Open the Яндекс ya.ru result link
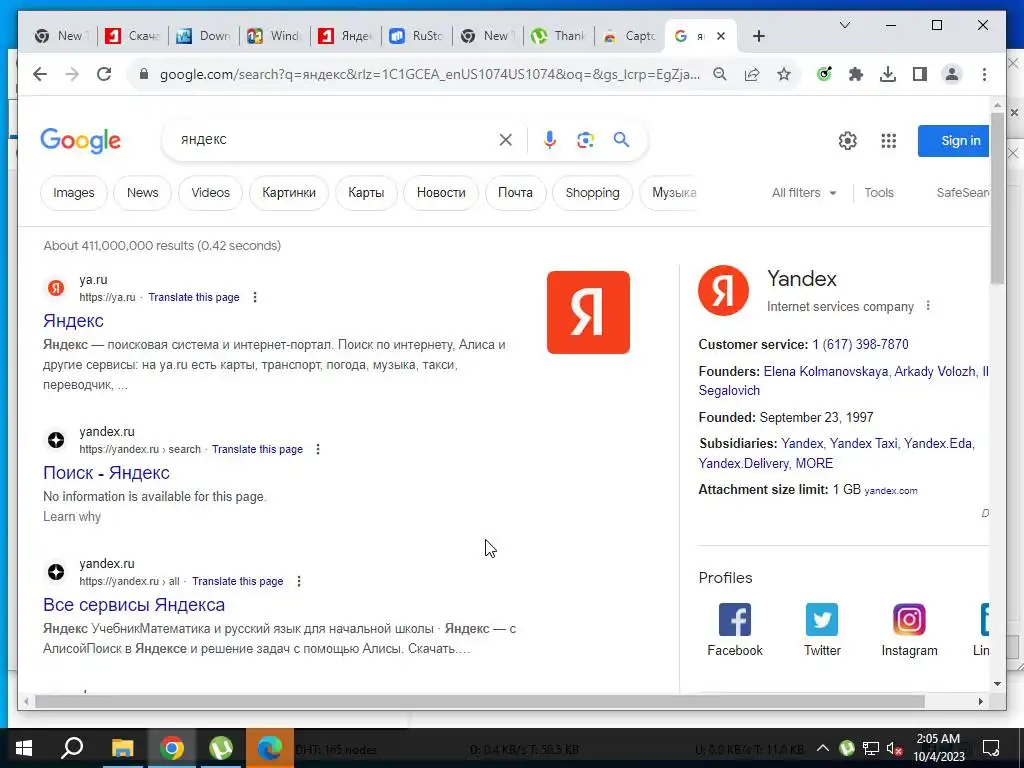The height and width of the screenshot is (768, 1024). [73, 321]
